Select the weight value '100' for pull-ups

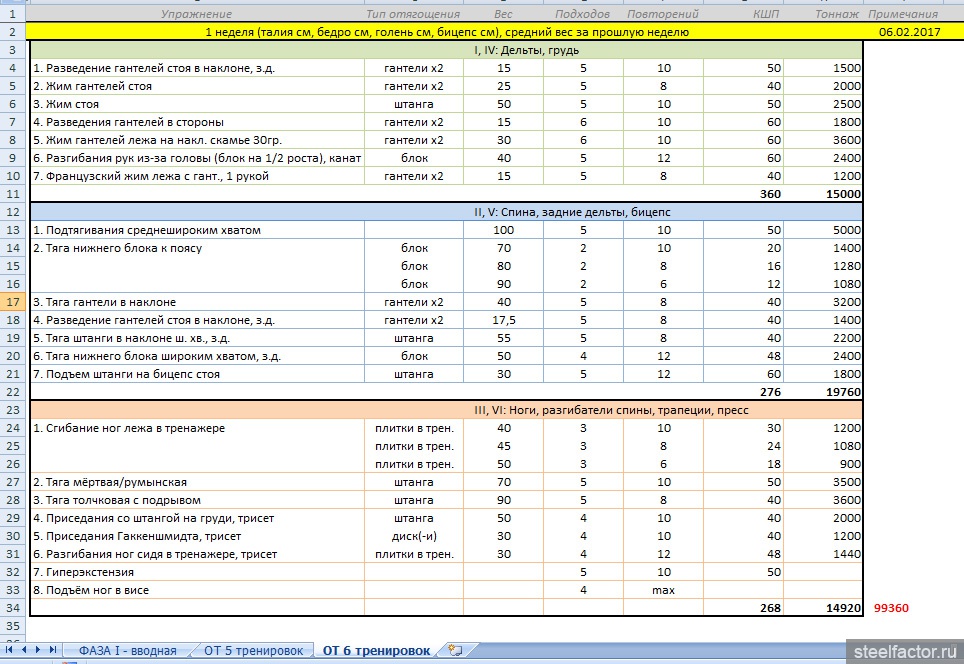coord(504,230)
